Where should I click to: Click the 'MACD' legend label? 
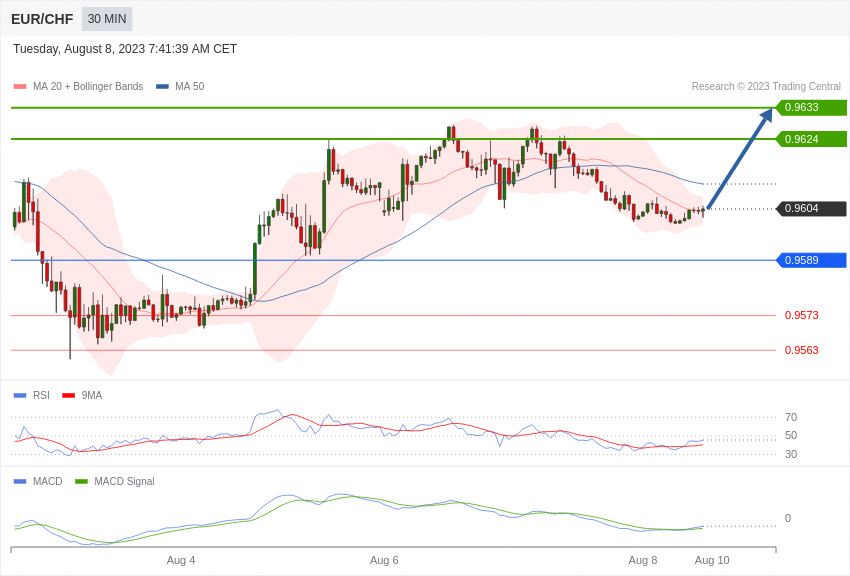(48, 481)
